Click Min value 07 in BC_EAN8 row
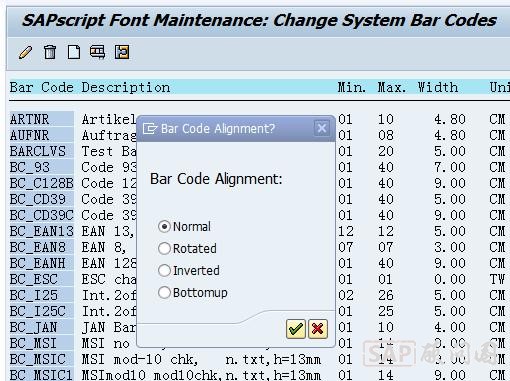Image resolution: width=510 pixels, height=381 pixels. 346,247
